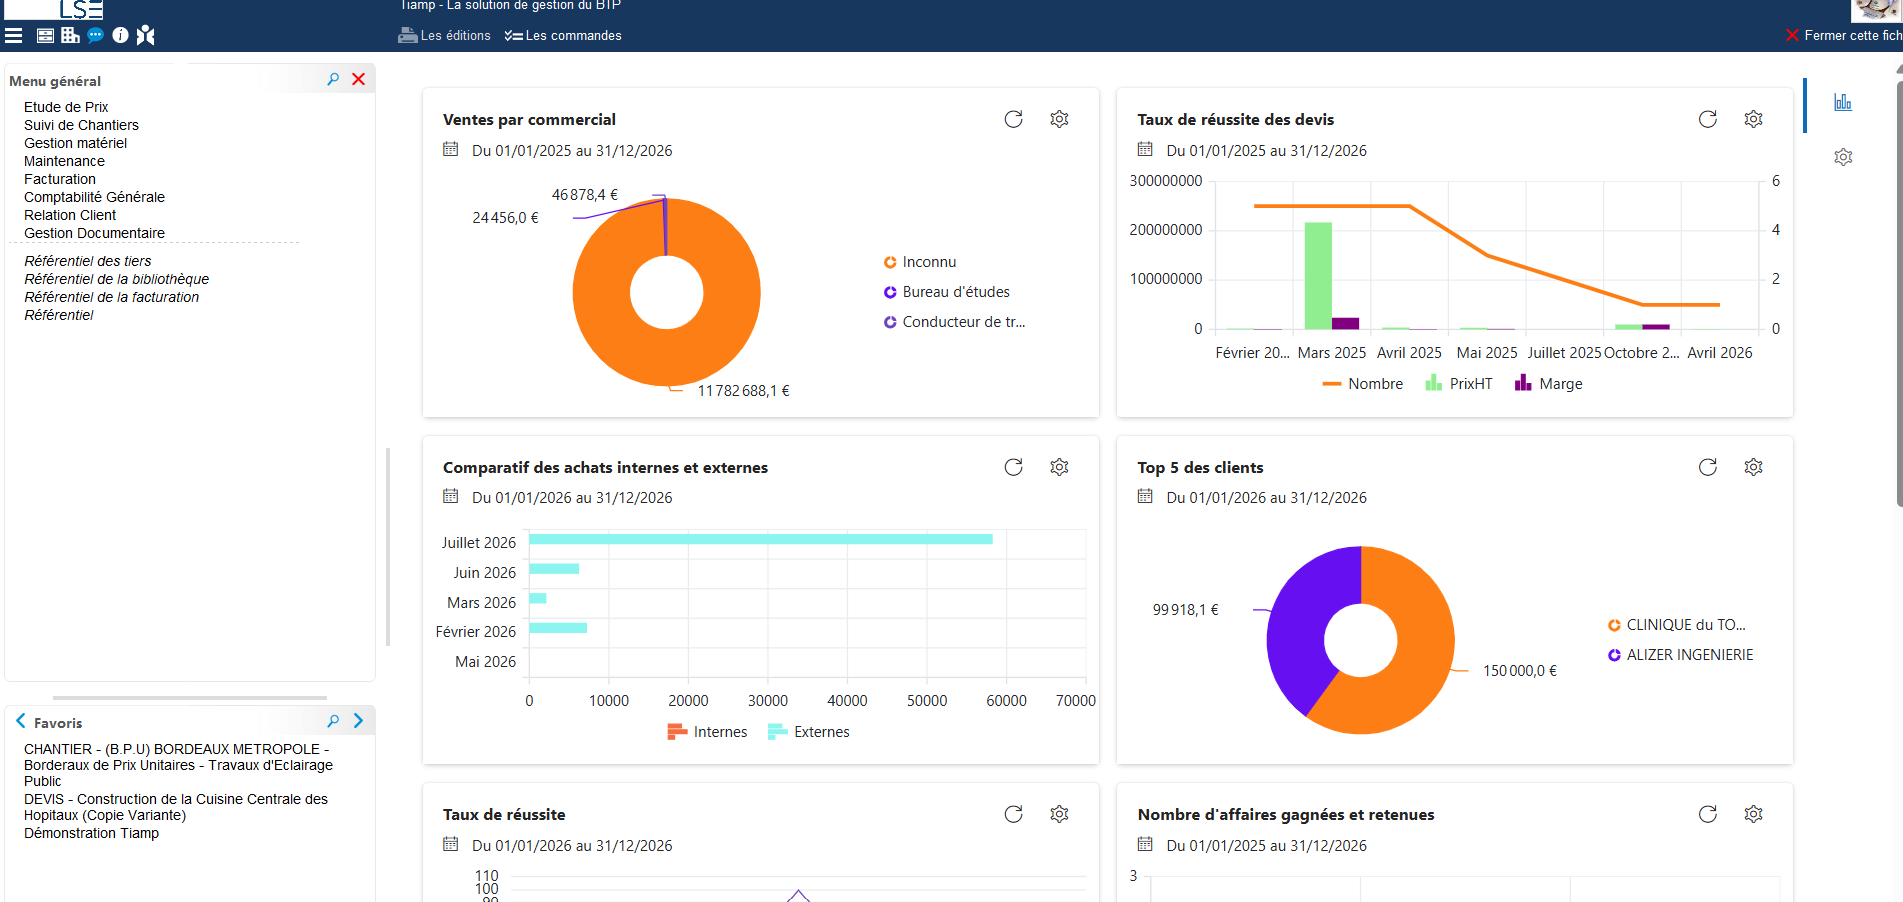The height and width of the screenshot is (902, 1903).
Task: Click Fermer cette fiche button
Action: pos(1844,35)
